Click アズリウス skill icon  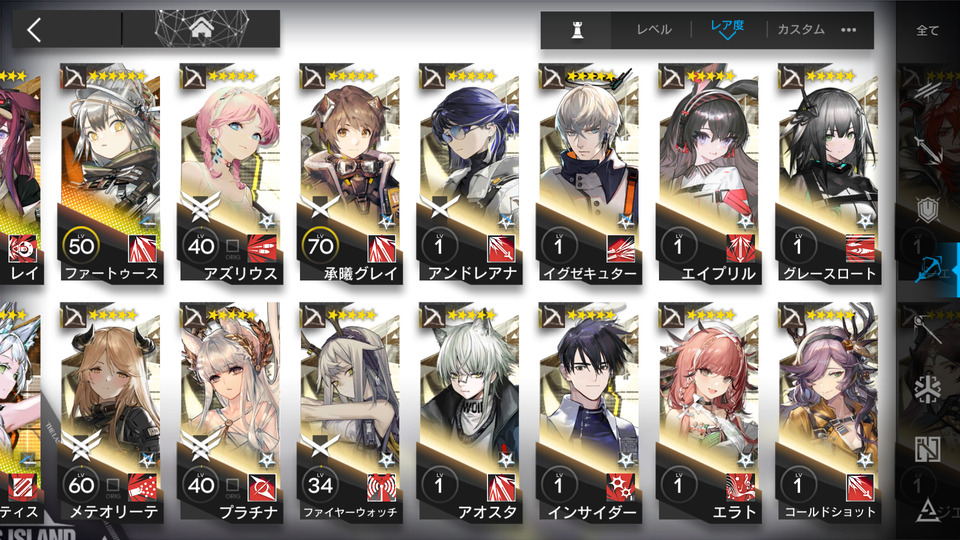[x=261, y=249]
